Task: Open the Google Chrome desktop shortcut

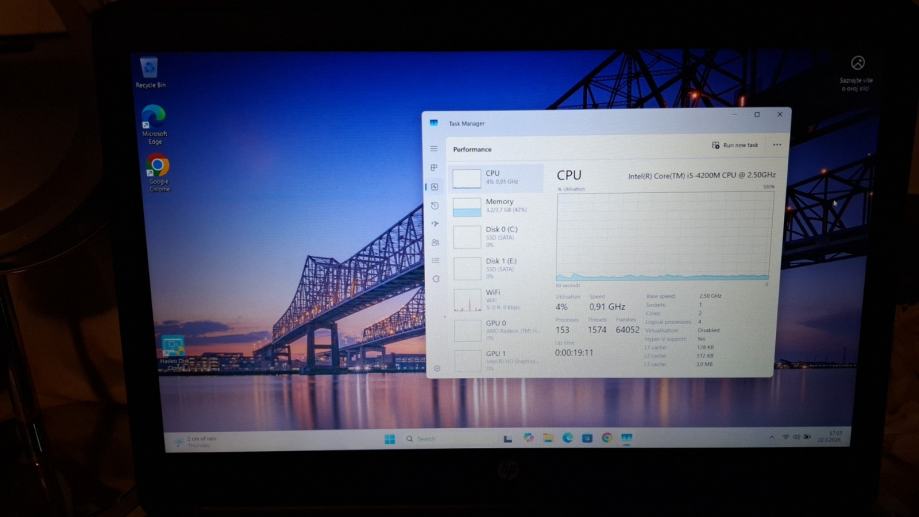Action: click(x=158, y=172)
